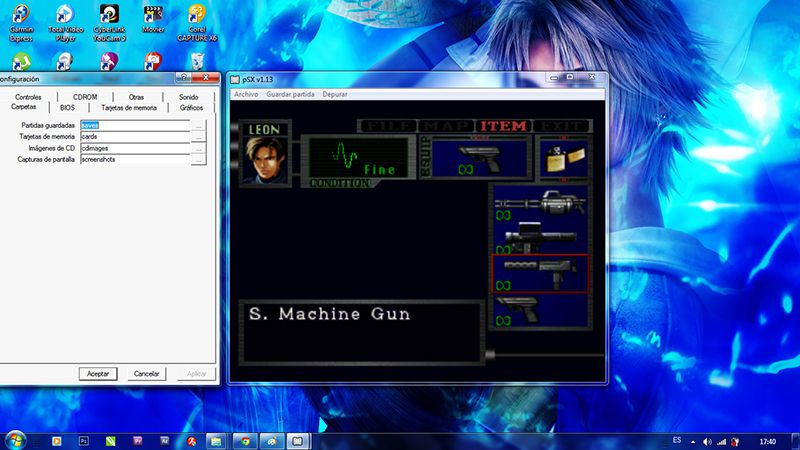This screenshot has width=800, height=450.
Task: Open the clock showing 17:40
Action: point(767,442)
